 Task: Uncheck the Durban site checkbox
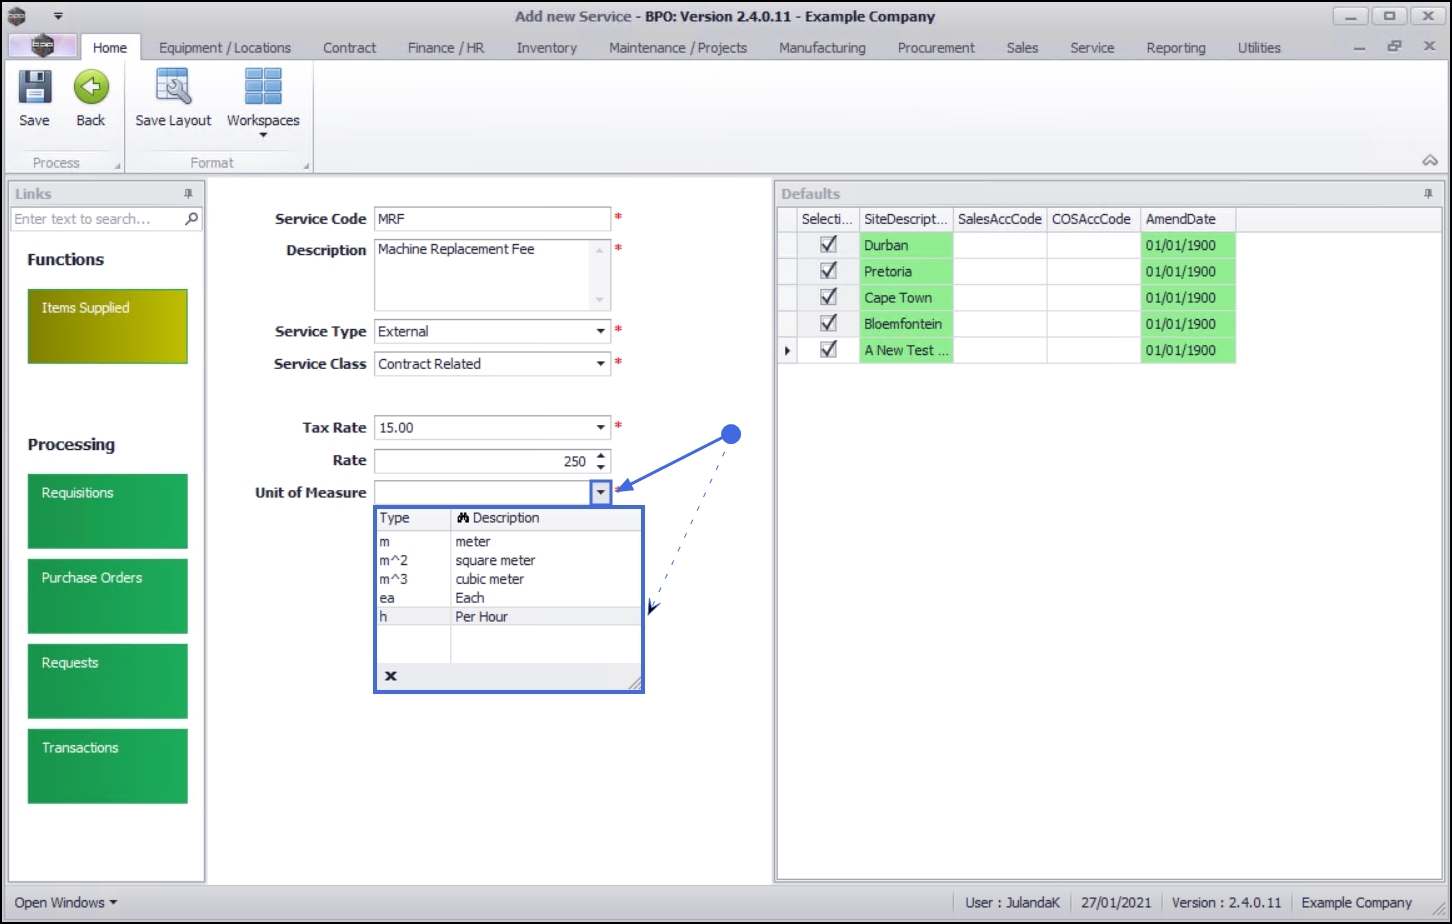828,245
